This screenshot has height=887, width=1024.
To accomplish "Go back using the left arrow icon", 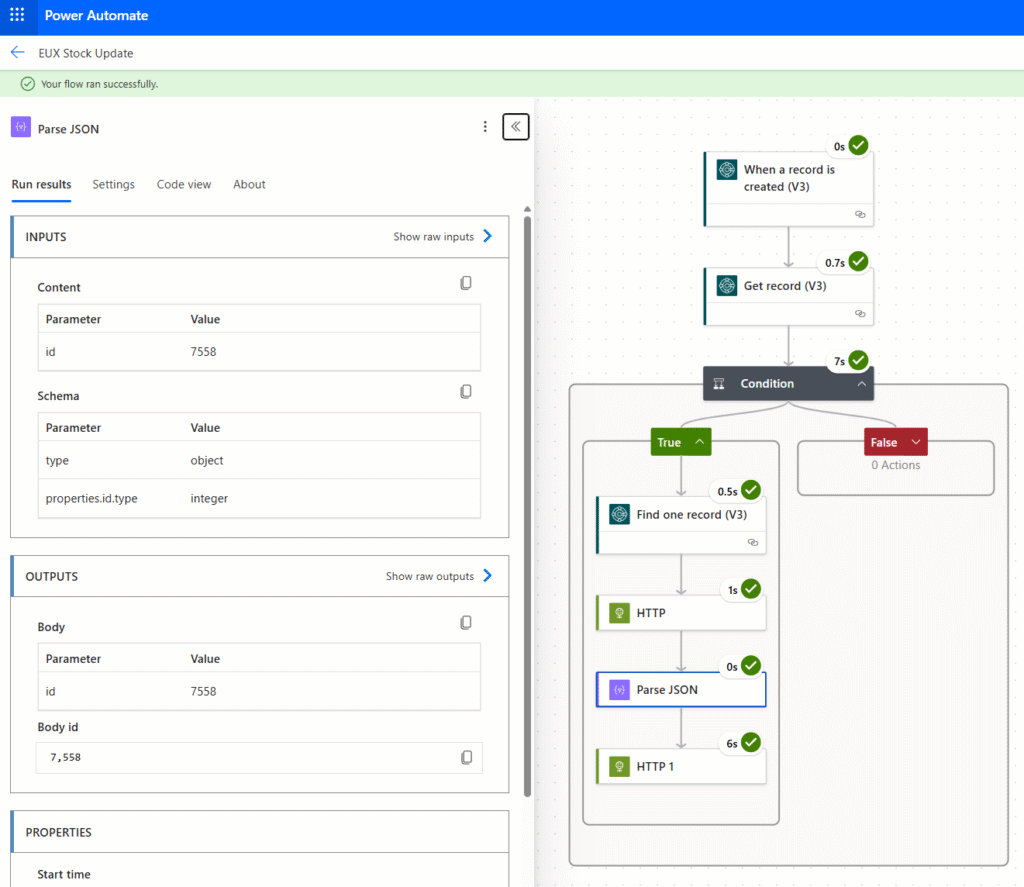I will 18,52.
